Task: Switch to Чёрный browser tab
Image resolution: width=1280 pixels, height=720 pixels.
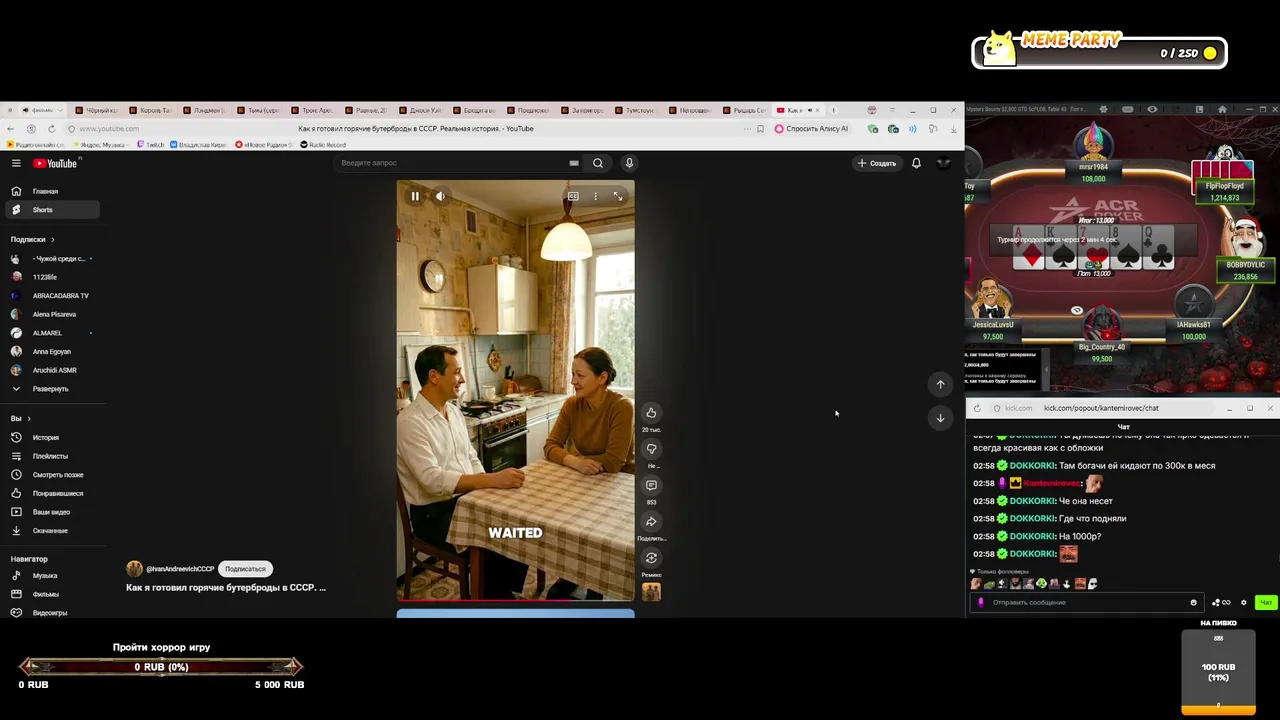Action: (x=97, y=110)
